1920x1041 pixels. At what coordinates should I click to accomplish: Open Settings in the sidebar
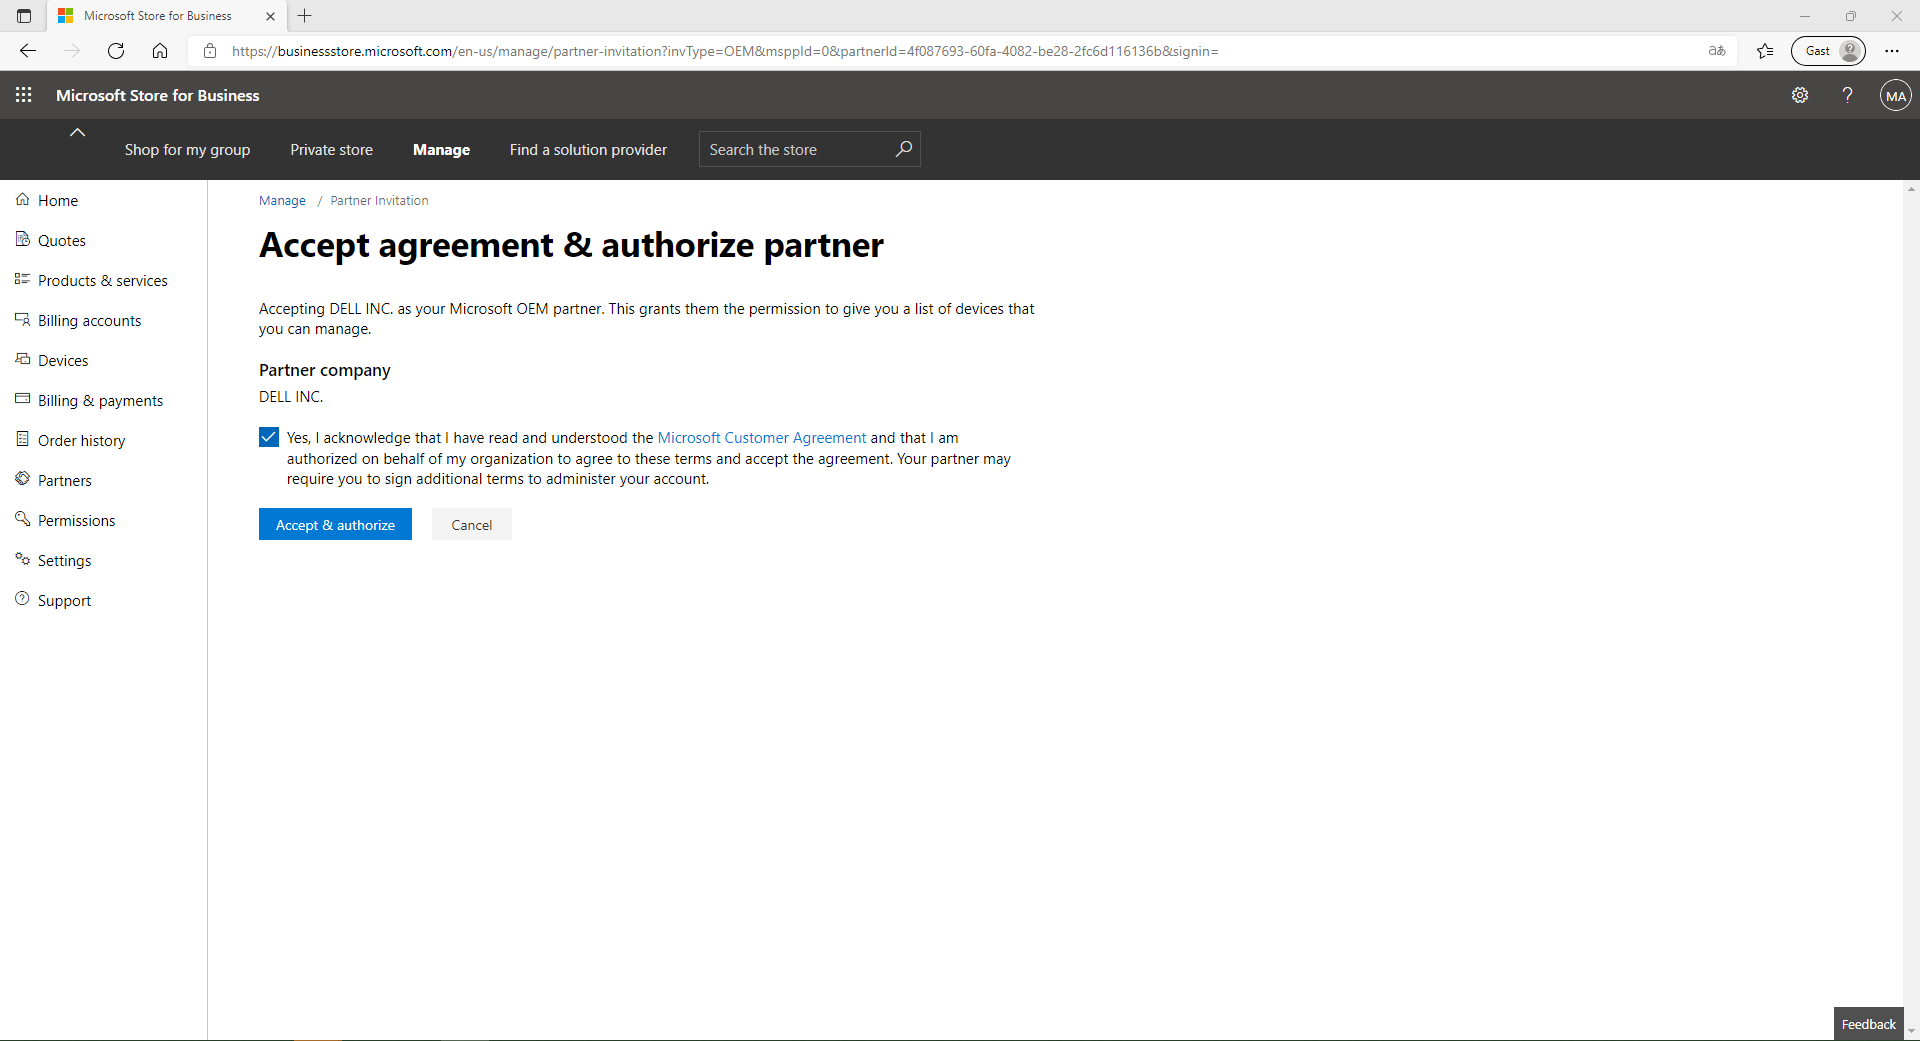coord(65,560)
